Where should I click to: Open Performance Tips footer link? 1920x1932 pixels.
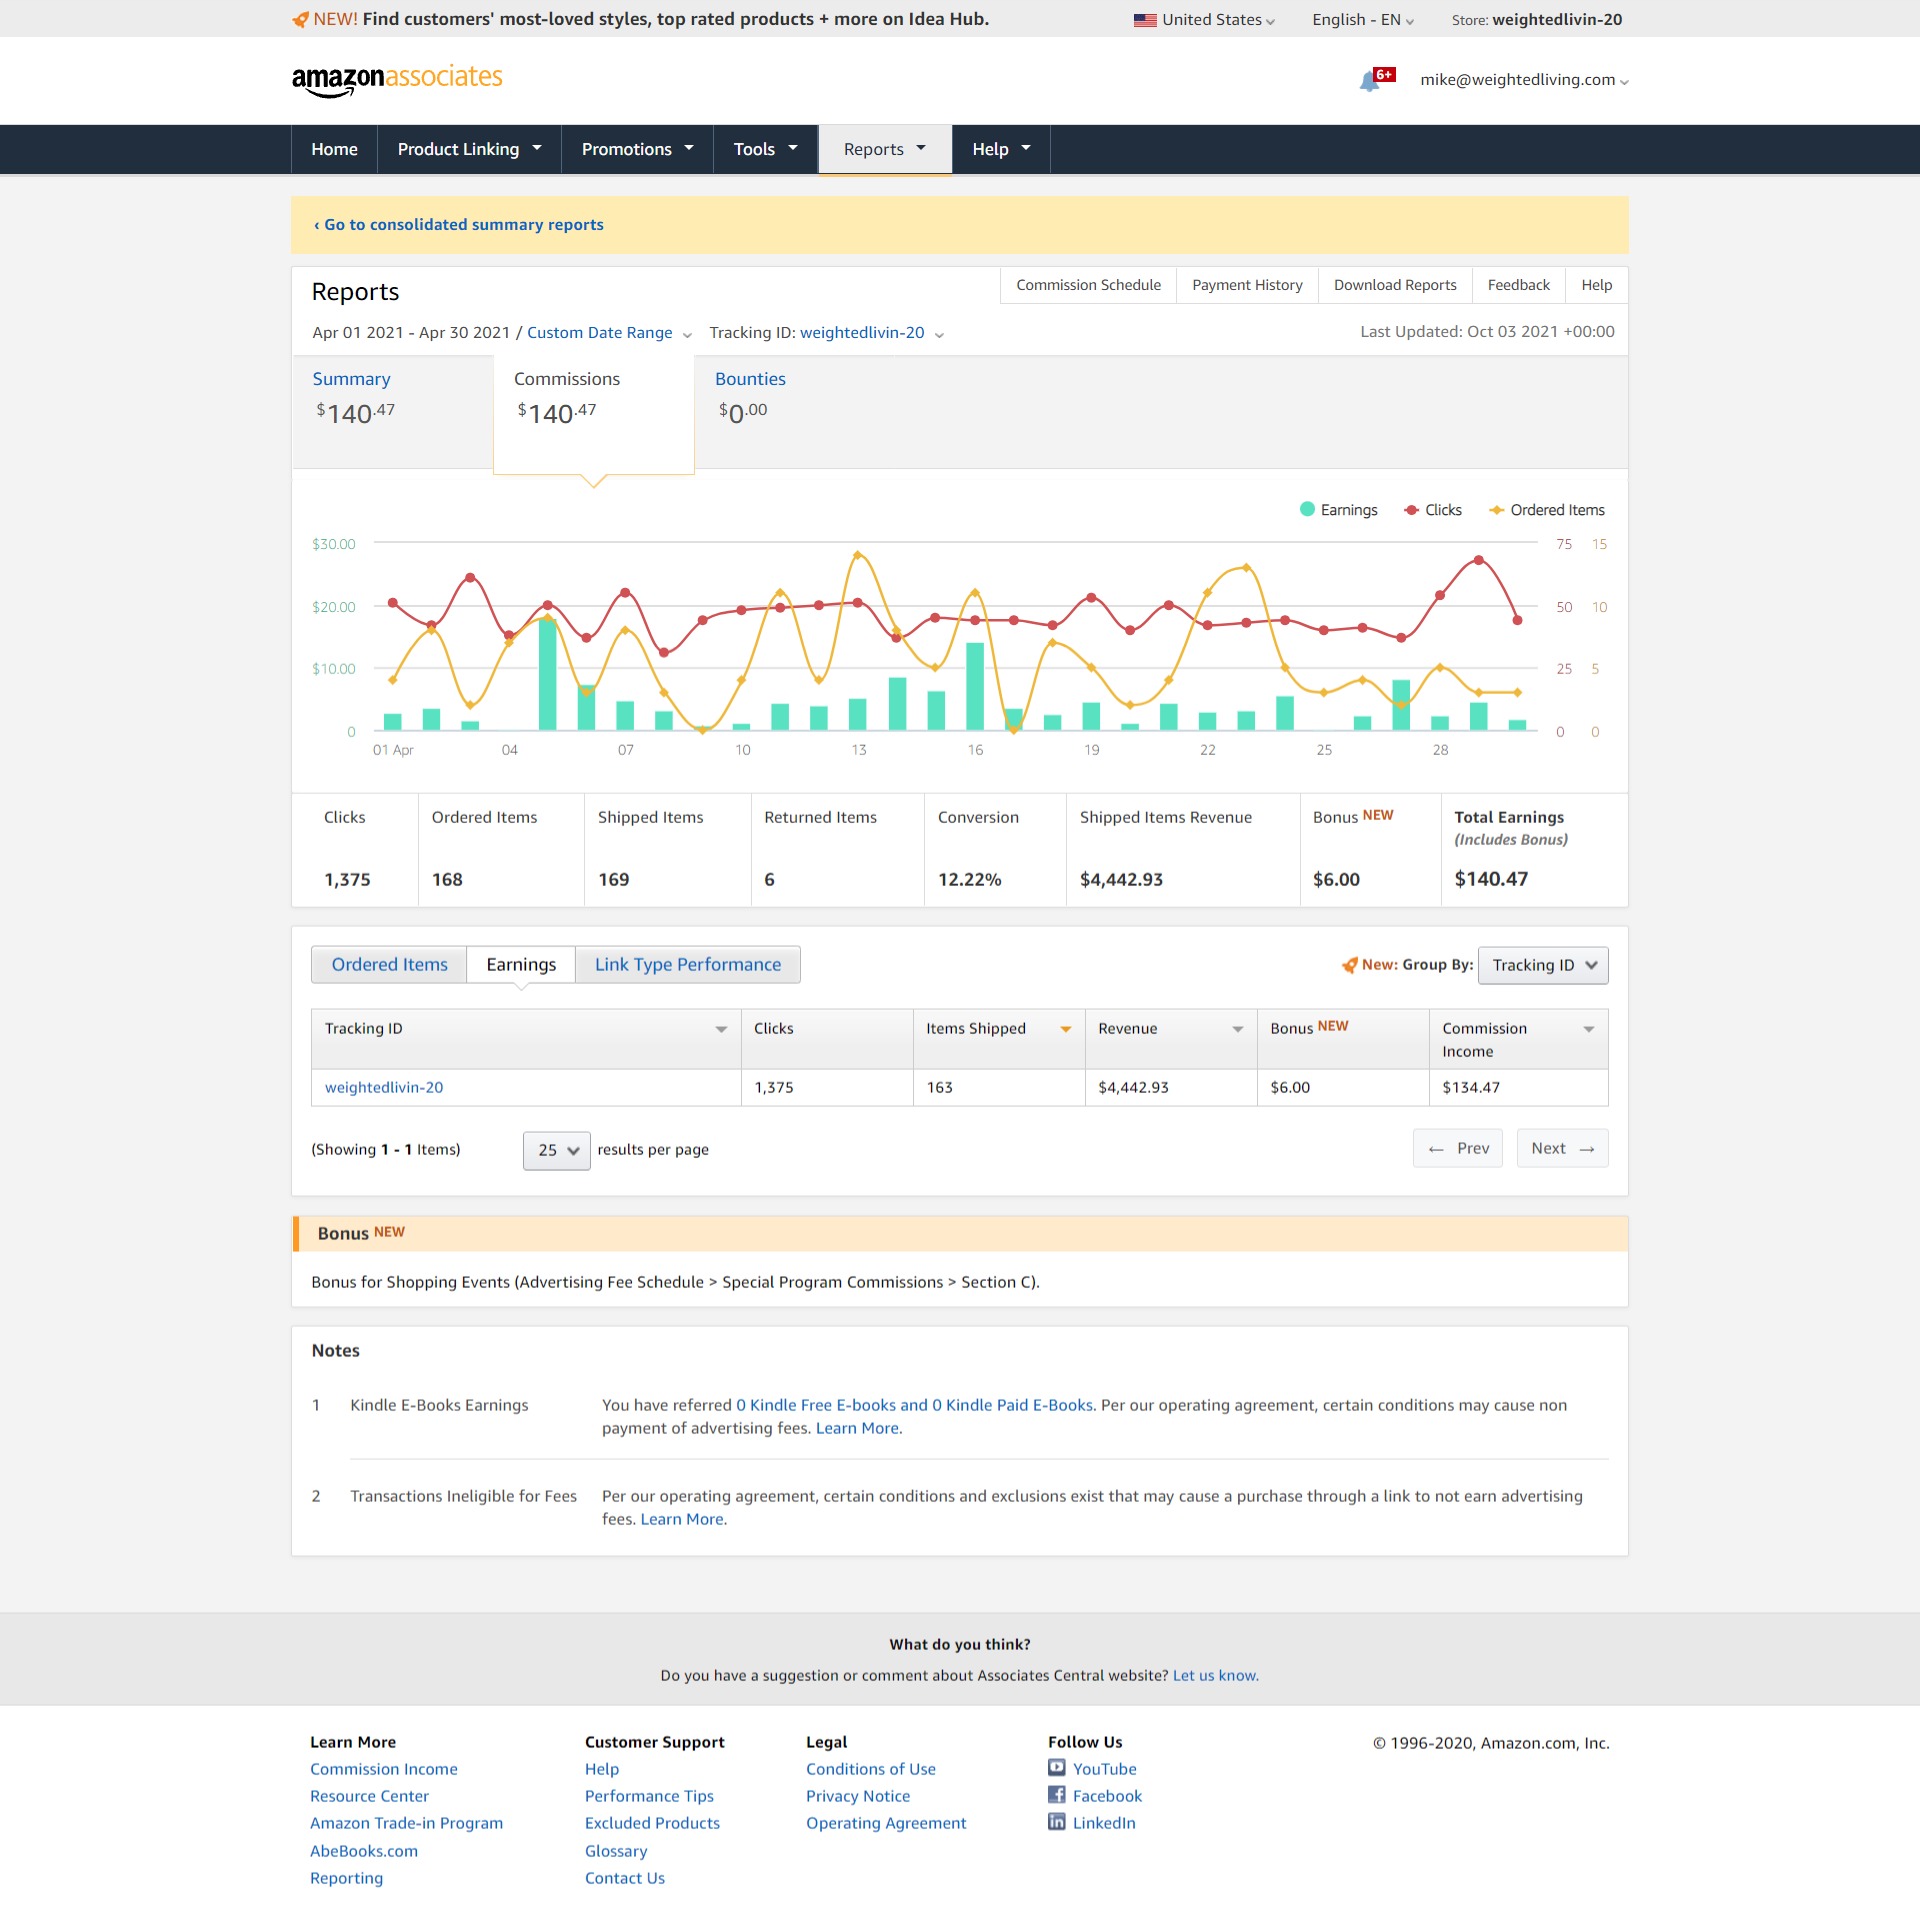pos(649,1796)
